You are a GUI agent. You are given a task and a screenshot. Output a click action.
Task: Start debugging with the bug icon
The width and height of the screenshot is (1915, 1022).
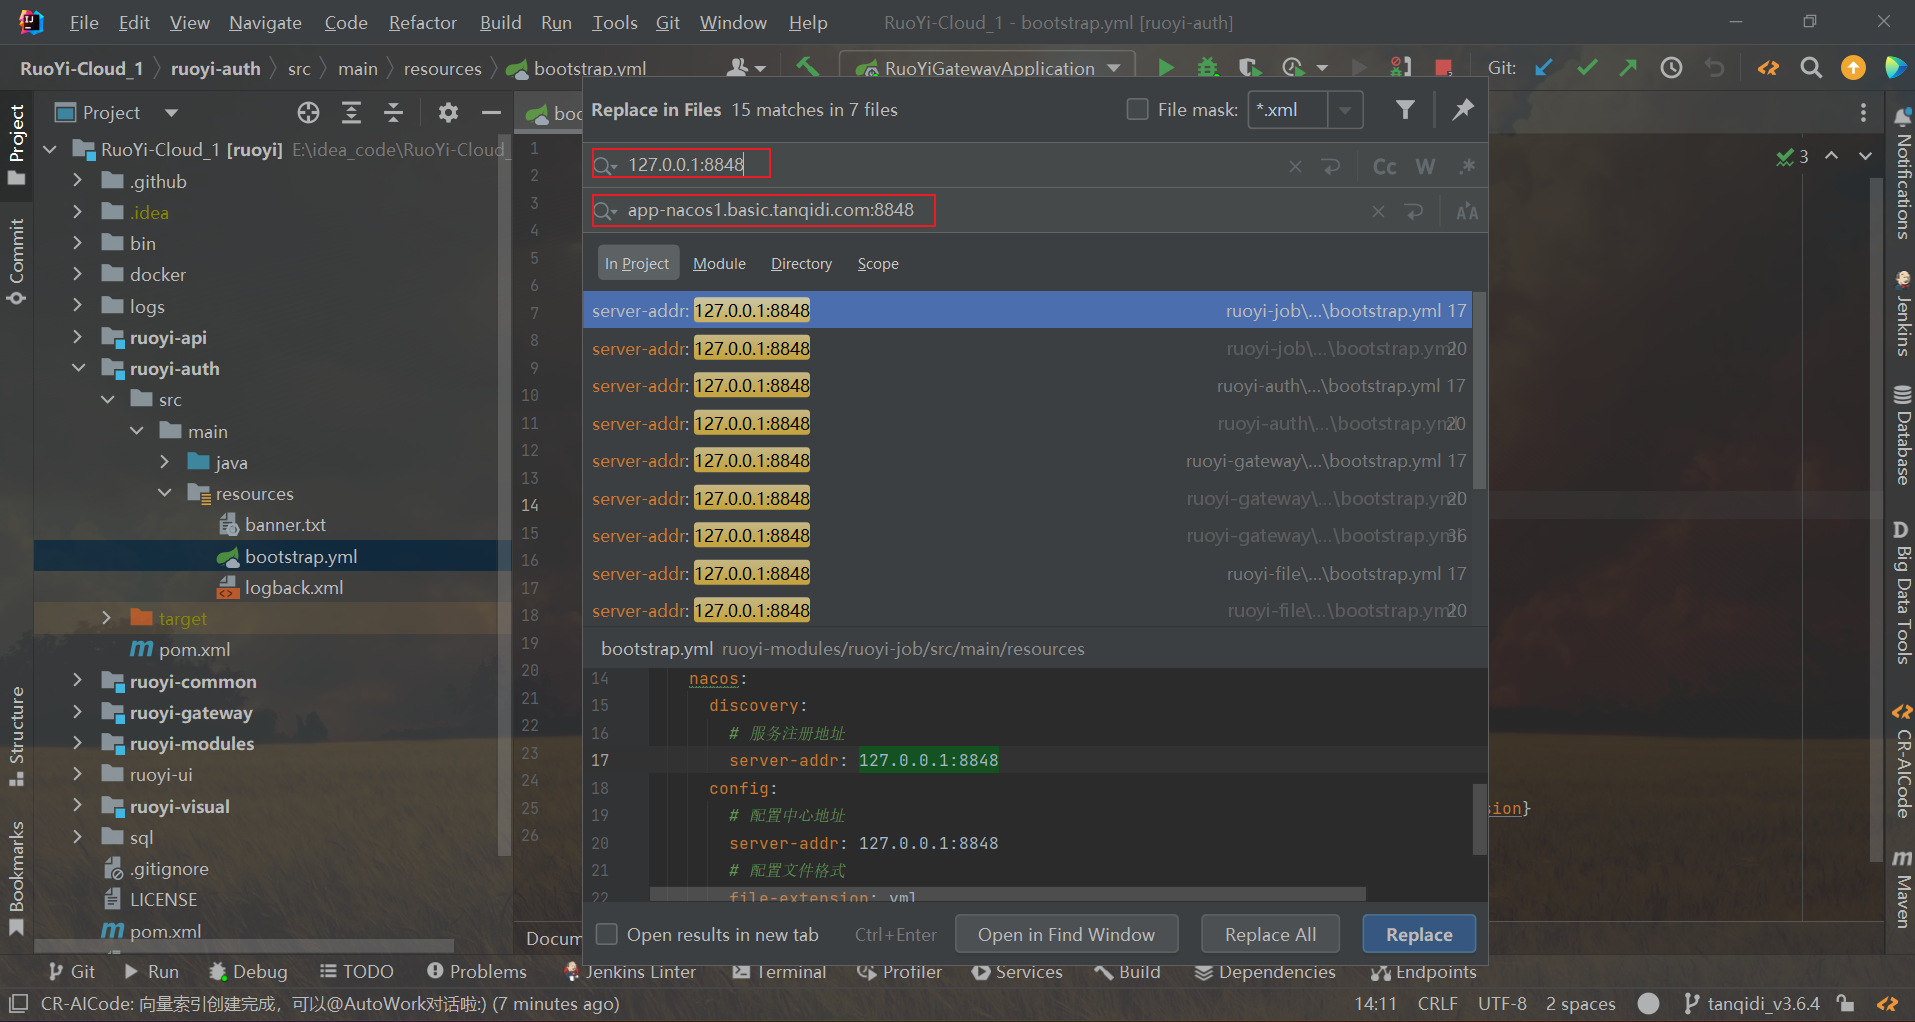coord(1208,68)
